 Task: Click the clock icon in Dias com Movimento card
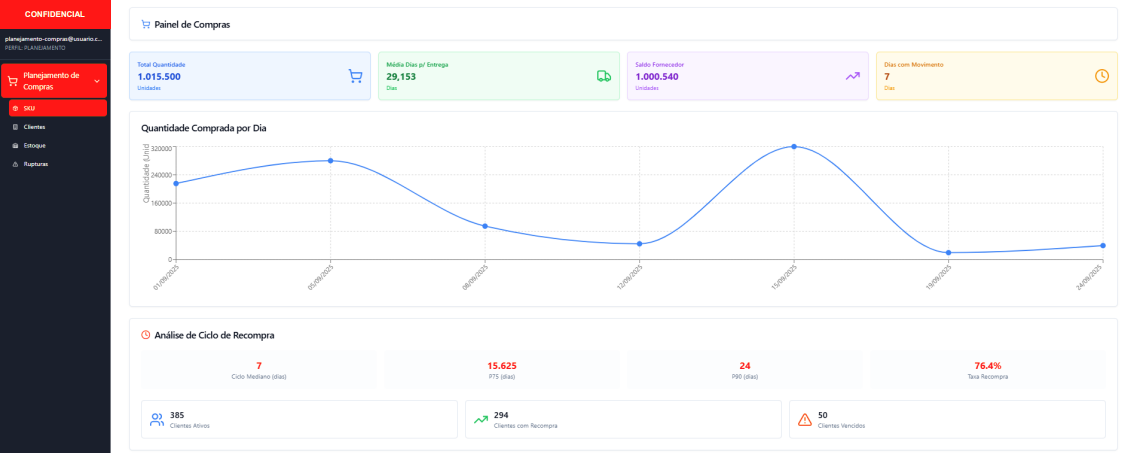[1101, 76]
